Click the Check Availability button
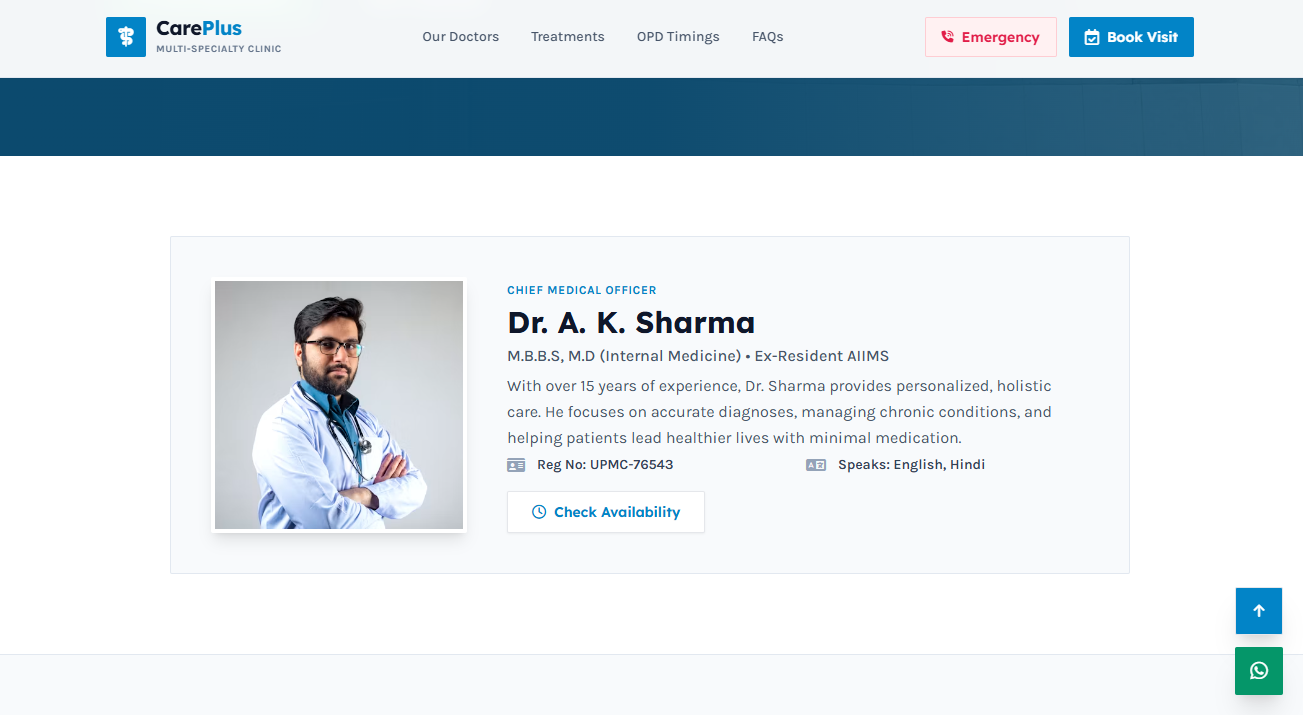Image resolution: width=1303 pixels, height=715 pixels. tap(606, 512)
